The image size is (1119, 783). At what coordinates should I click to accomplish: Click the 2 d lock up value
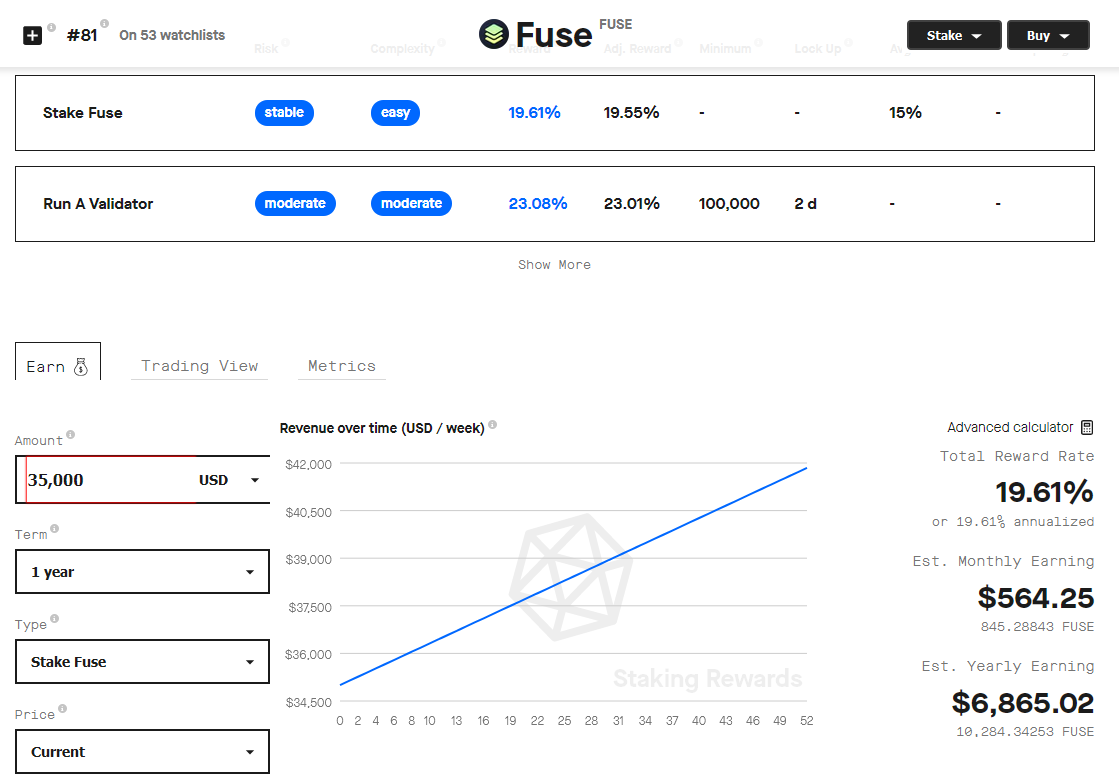coord(806,204)
